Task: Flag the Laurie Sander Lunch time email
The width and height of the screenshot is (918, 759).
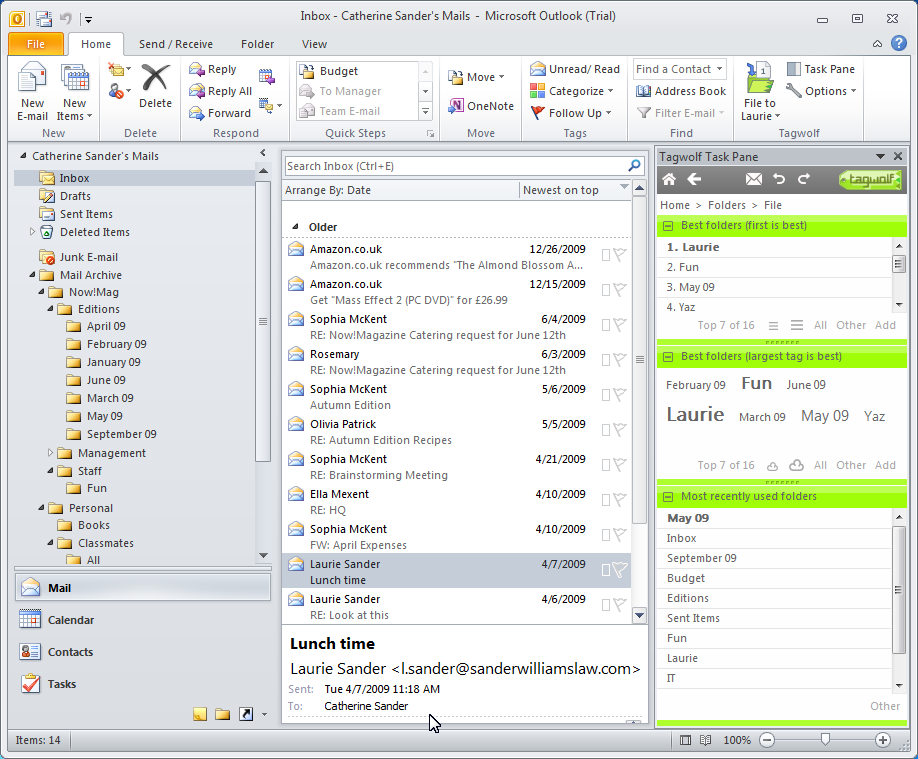Action: pos(620,569)
